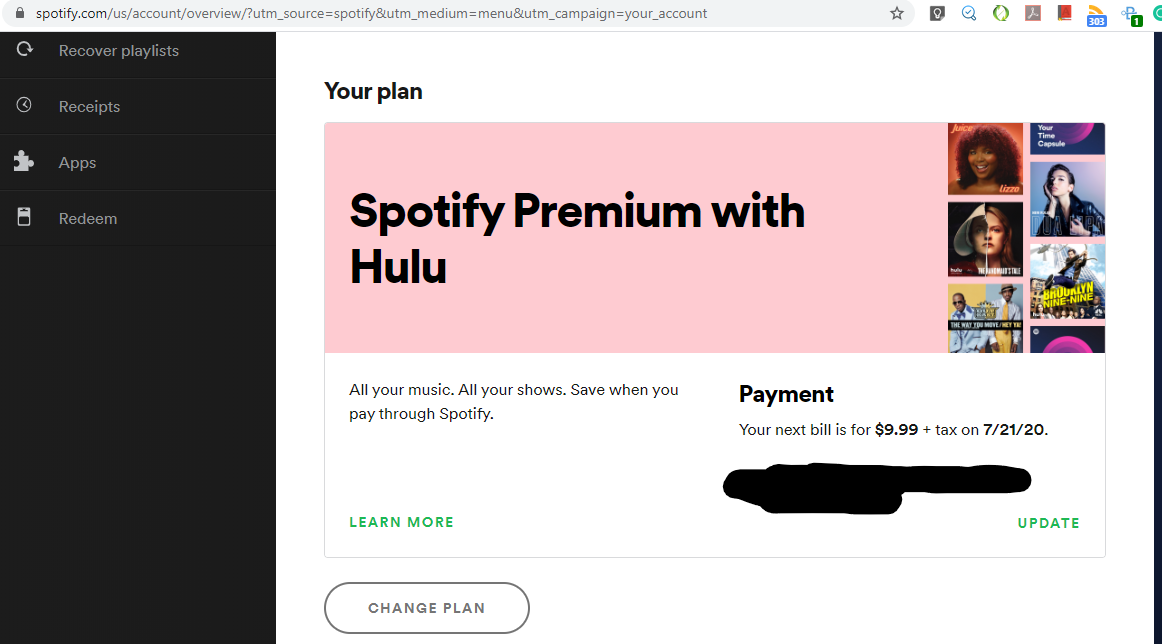Click the magnifier checkmark extension icon
Image resolution: width=1162 pixels, height=644 pixels.
pos(969,14)
